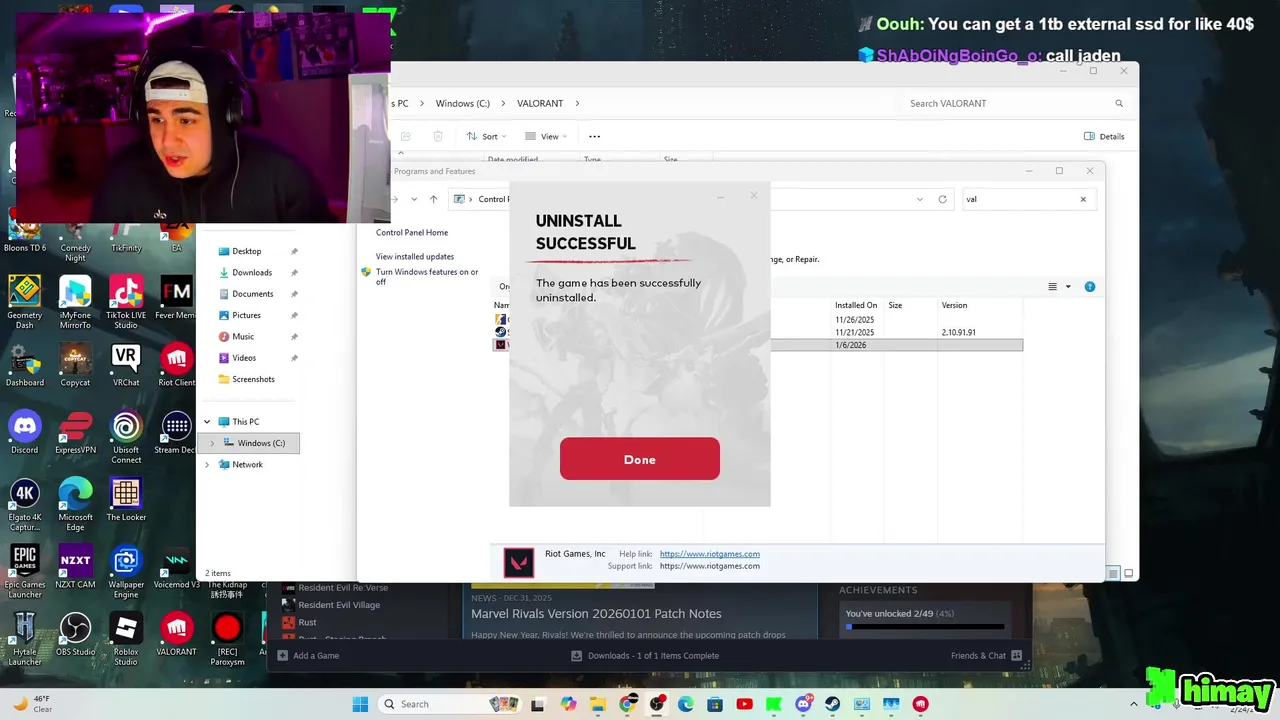Open Copycat desktop icon
1280x720 pixels.
coord(76,365)
